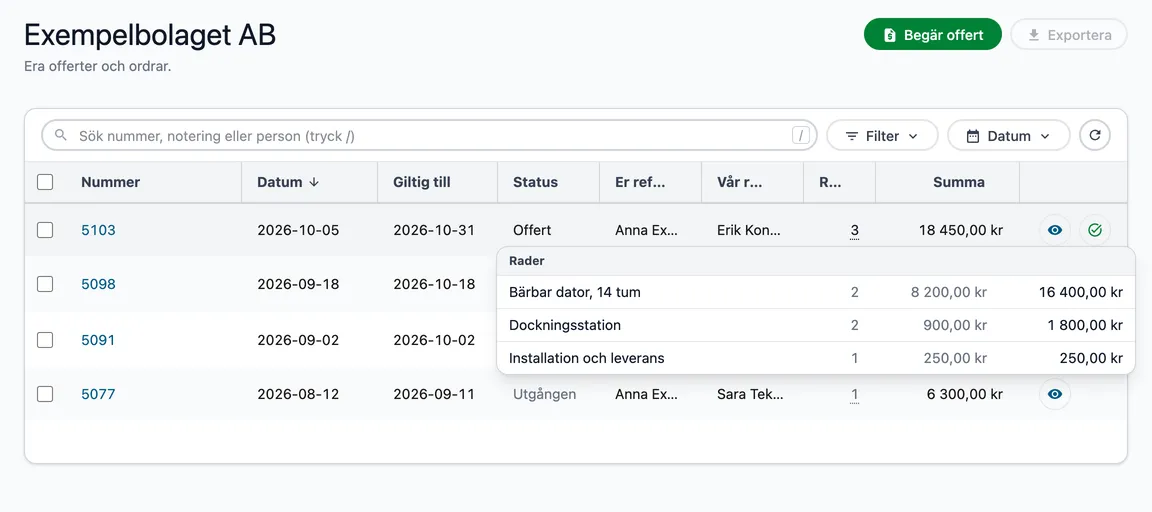Sort by the Giltig till column header

(x=422, y=182)
